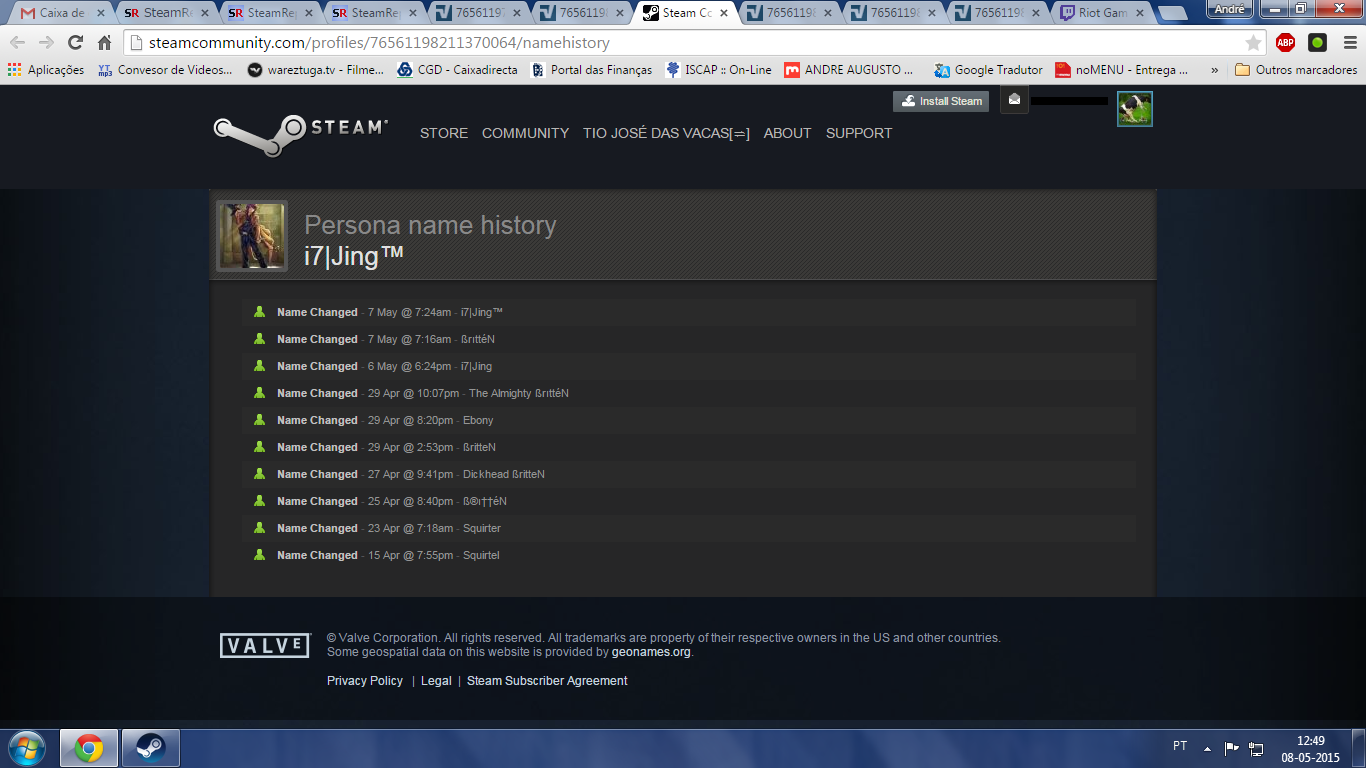Image resolution: width=1366 pixels, height=768 pixels.
Task: Open the Steam Subscriber Agreement link
Action: pyautogui.click(x=547, y=681)
